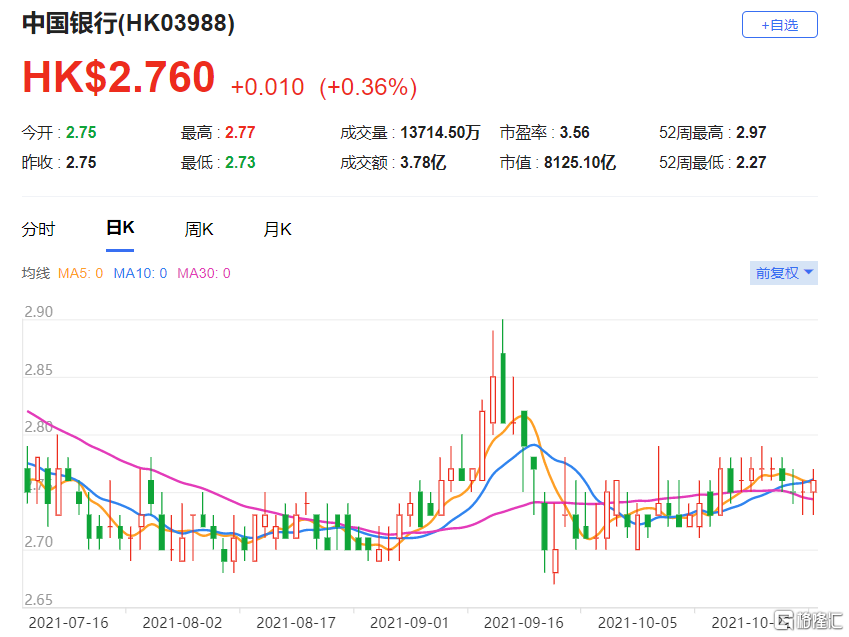Open the 周K weekly chart tab
The height and width of the screenshot is (637, 849).
tap(199, 230)
